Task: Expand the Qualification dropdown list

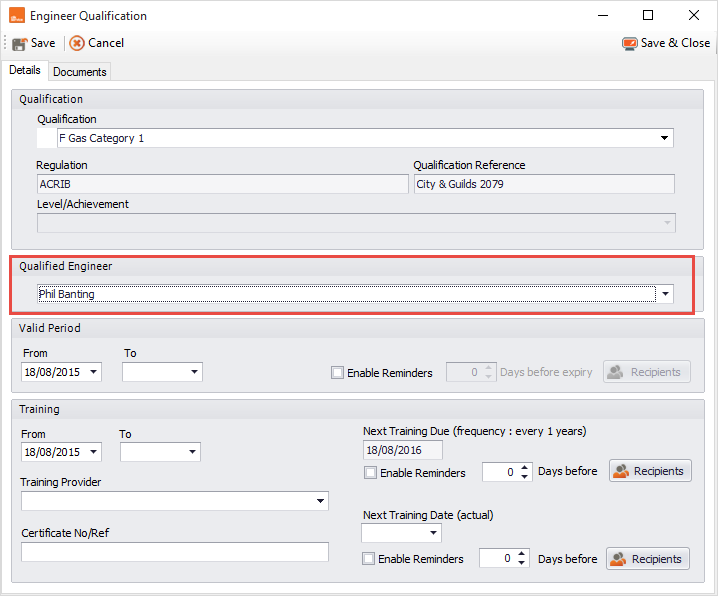Action: 664,138
